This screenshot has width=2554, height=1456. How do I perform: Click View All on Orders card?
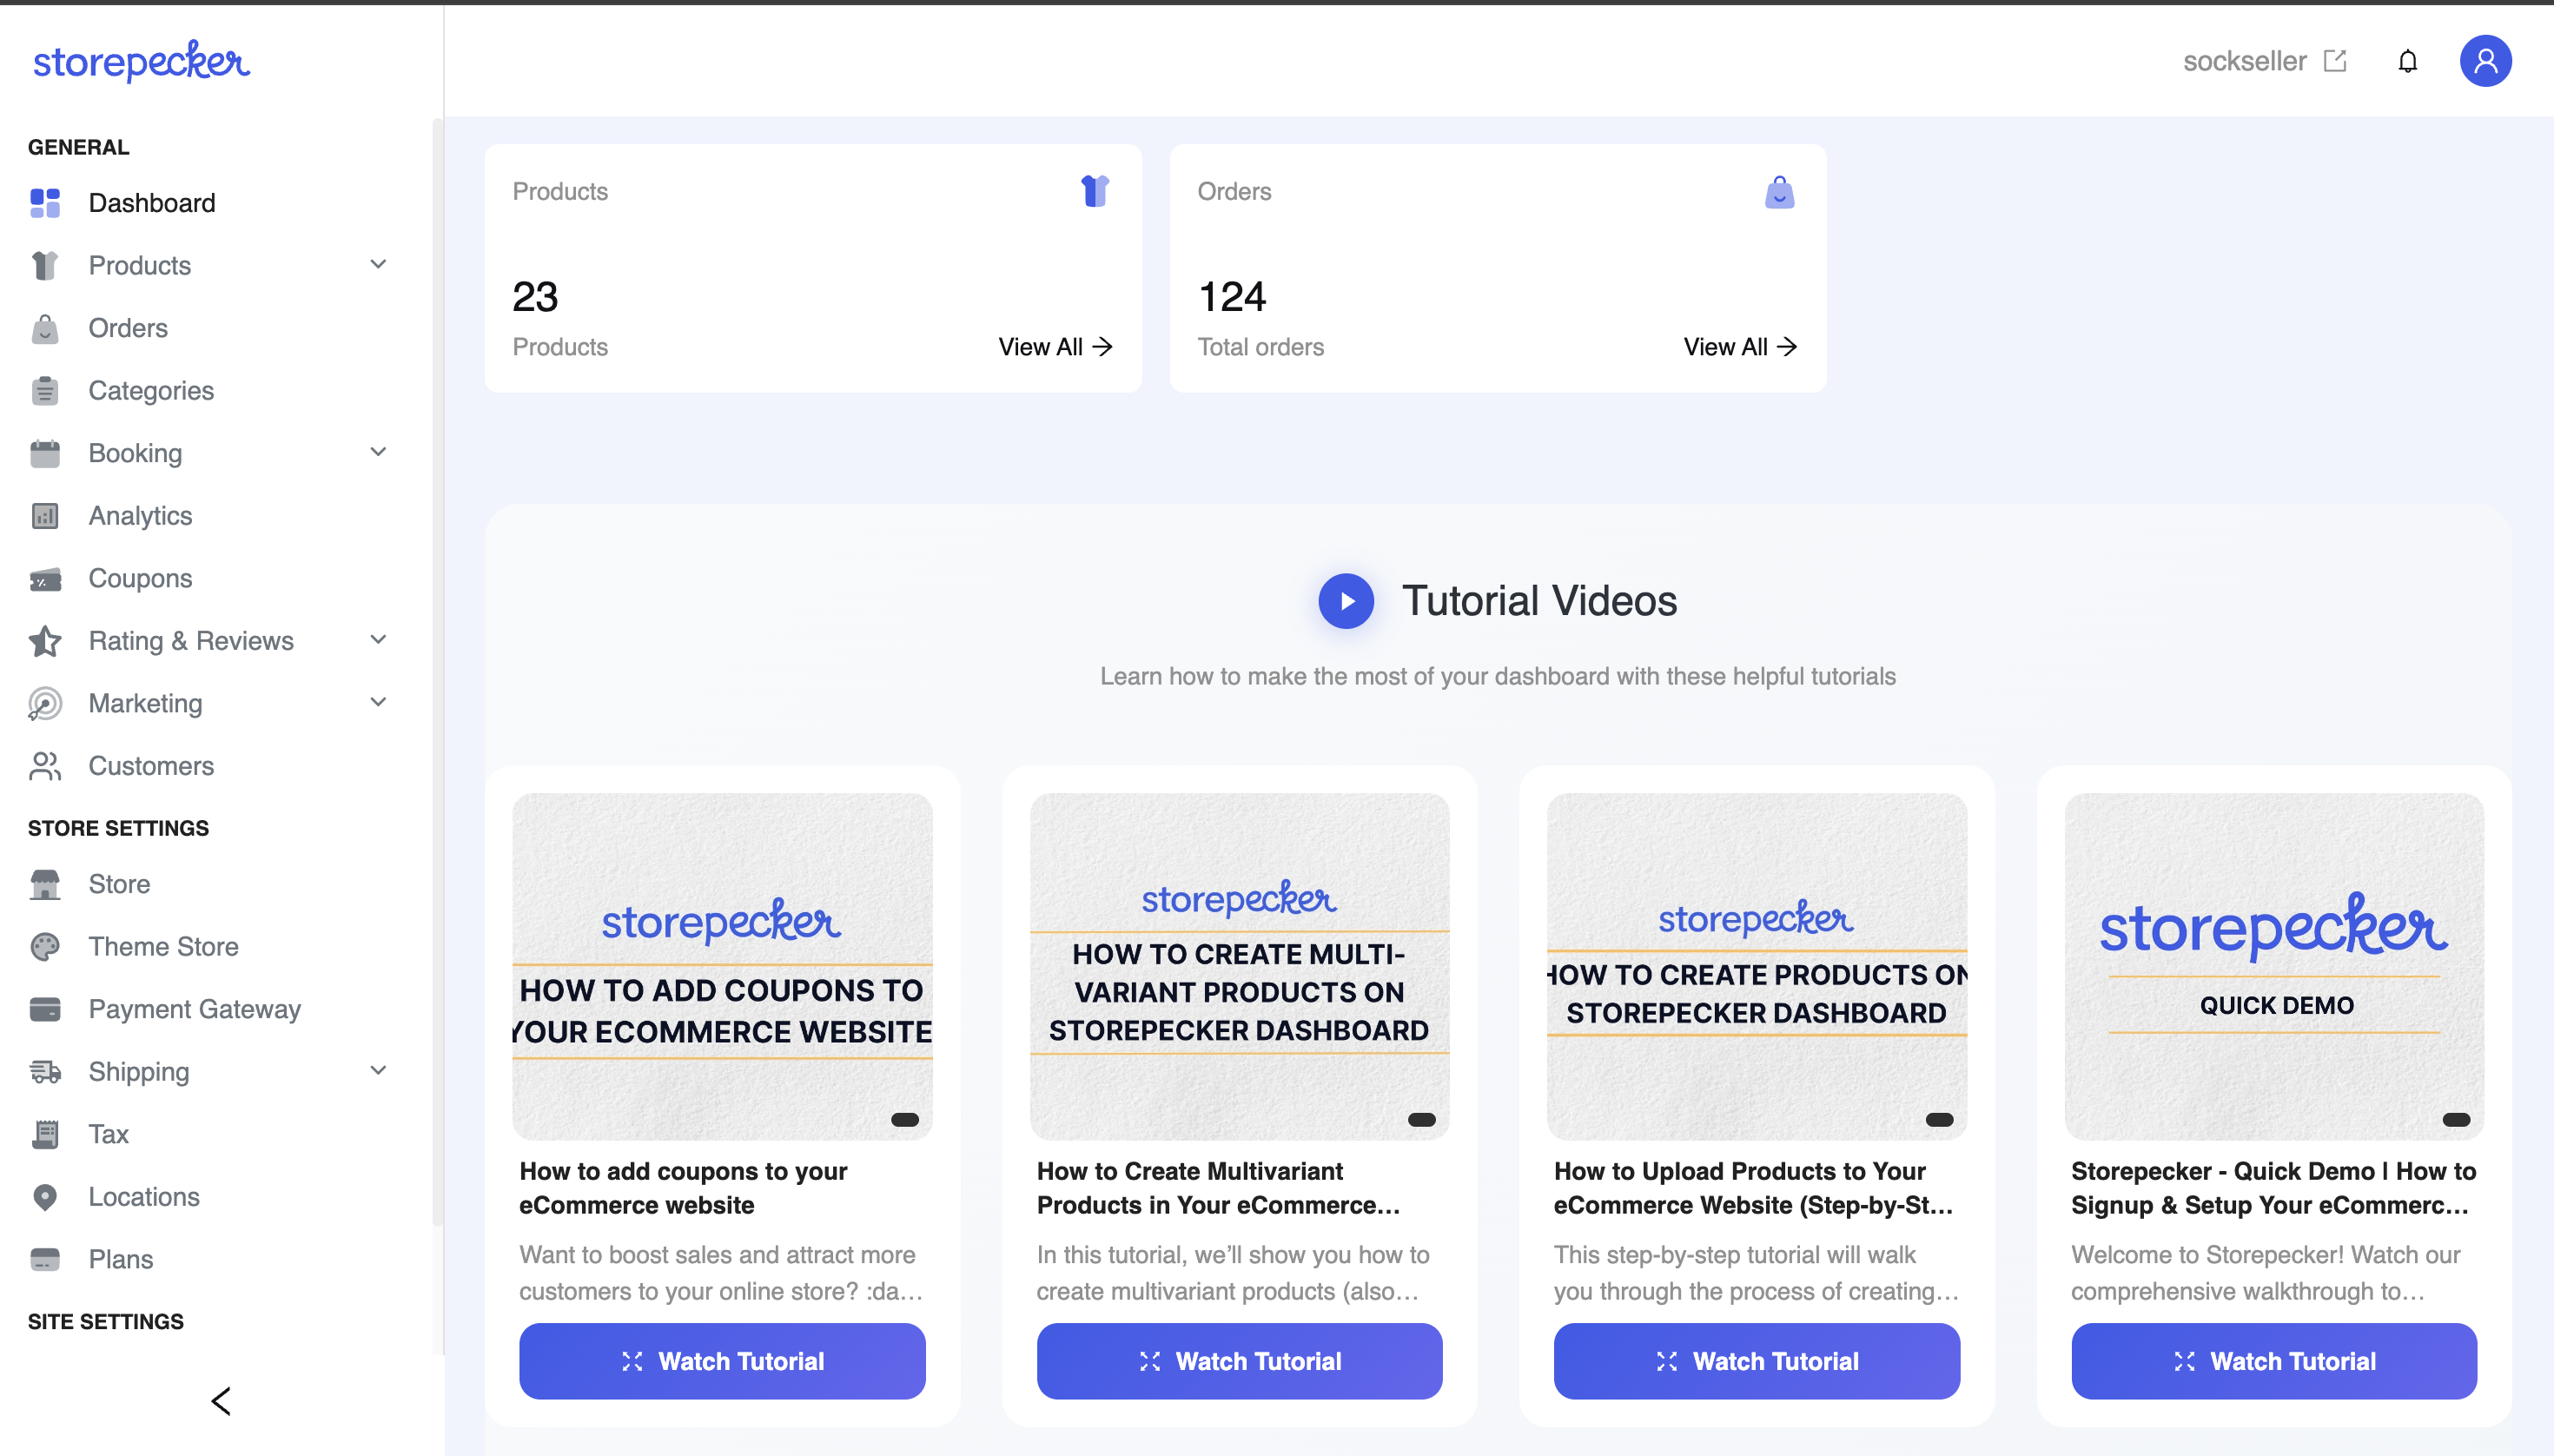pyautogui.click(x=1739, y=347)
